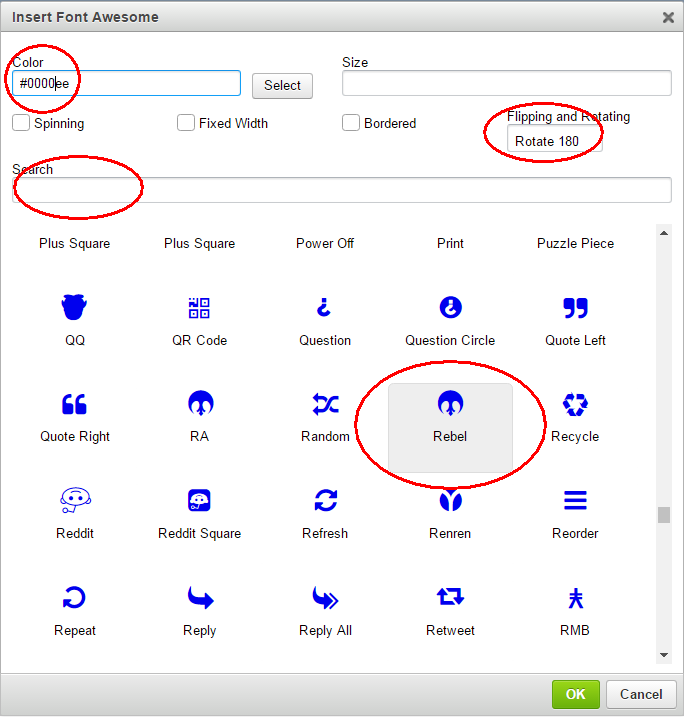Toggle the Fixed Width checkbox
Viewport: 684px width, 717px height.
pos(186,123)
